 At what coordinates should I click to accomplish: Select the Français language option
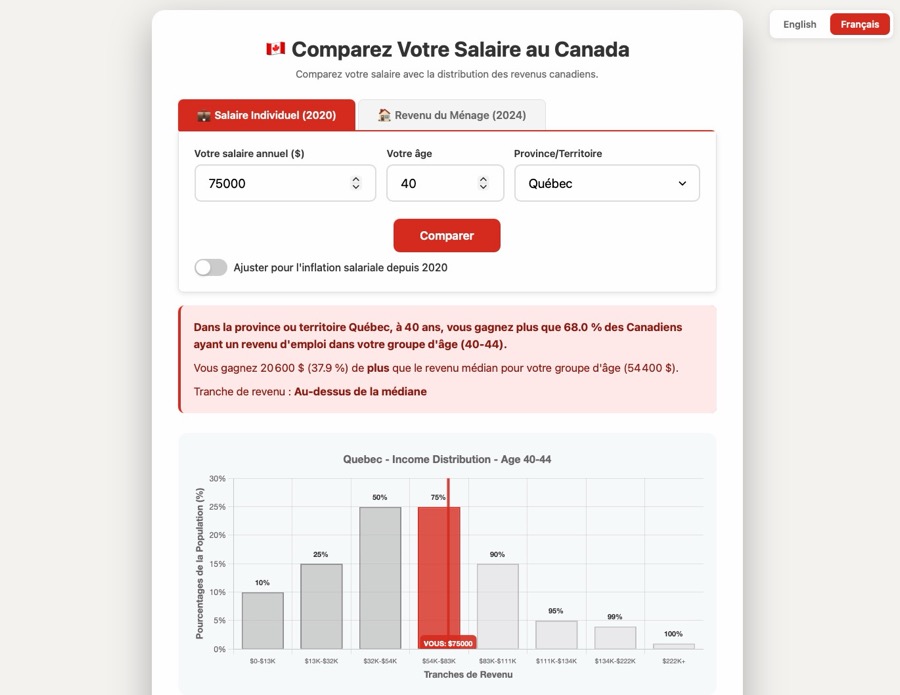[859, 24]
